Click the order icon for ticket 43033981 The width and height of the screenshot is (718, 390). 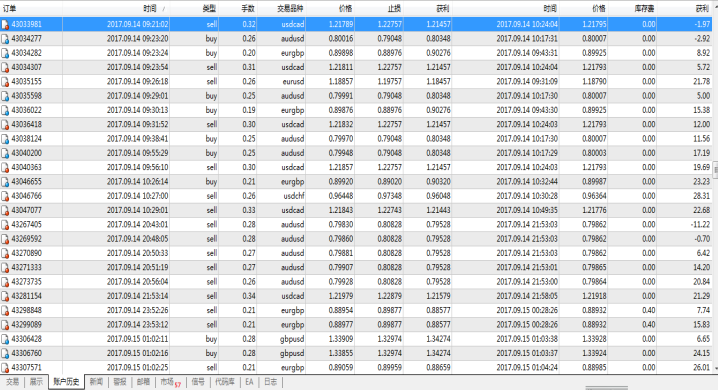5,24
